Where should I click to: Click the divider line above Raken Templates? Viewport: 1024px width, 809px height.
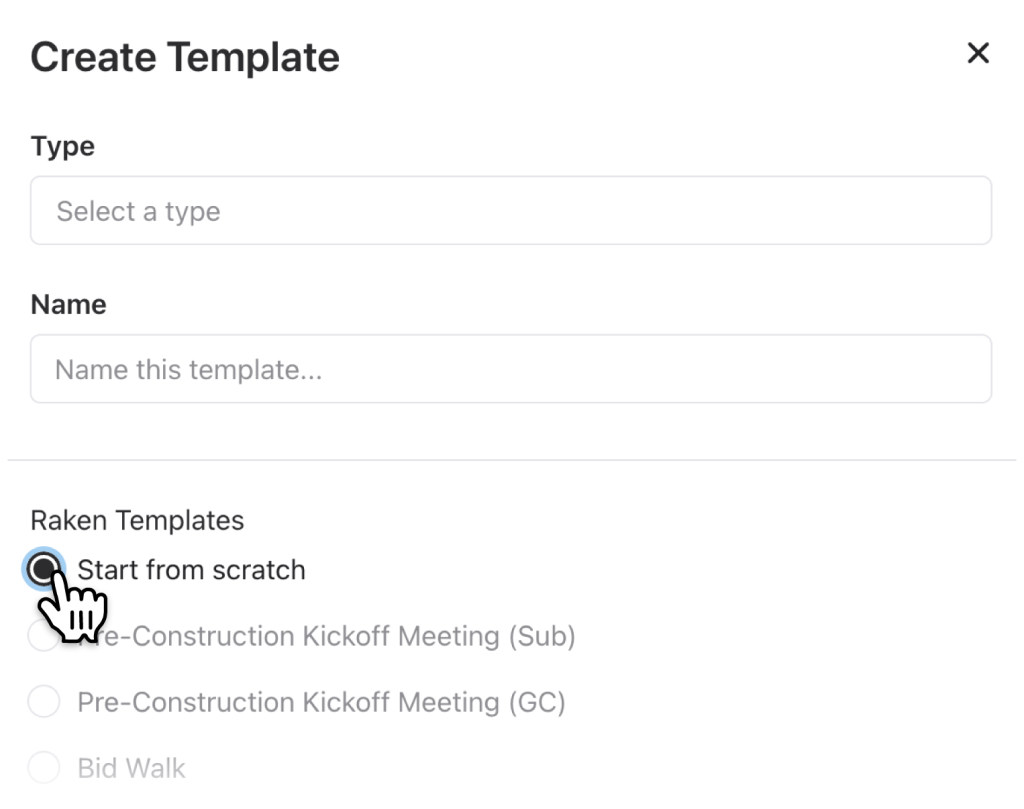[510, 460]
